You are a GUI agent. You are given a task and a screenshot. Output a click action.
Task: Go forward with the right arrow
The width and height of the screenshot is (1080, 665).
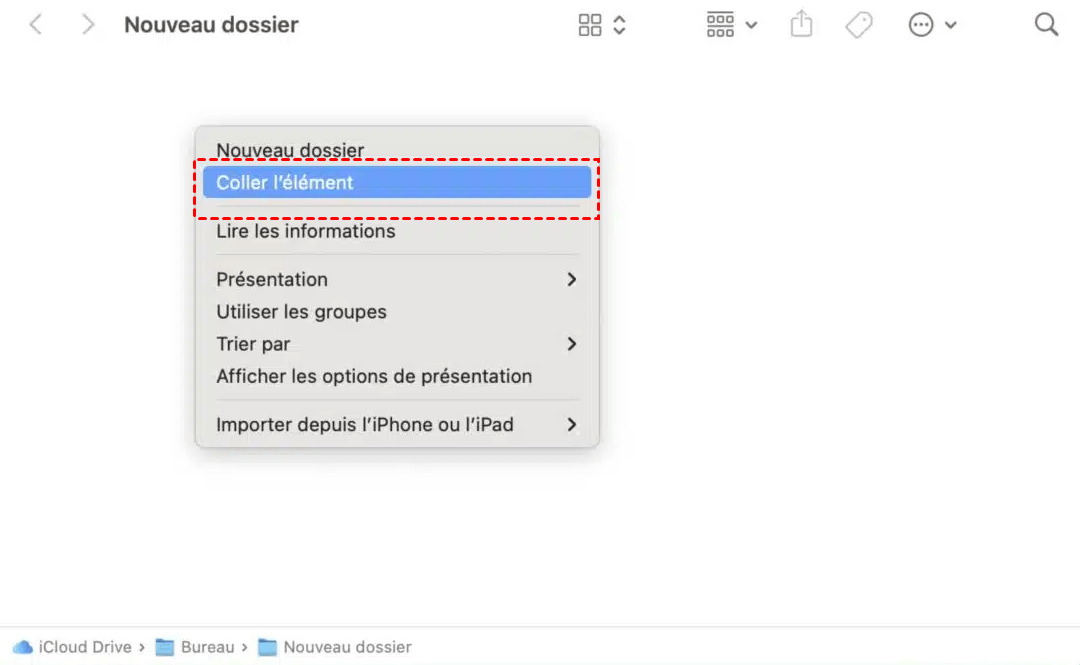point(88,25)
